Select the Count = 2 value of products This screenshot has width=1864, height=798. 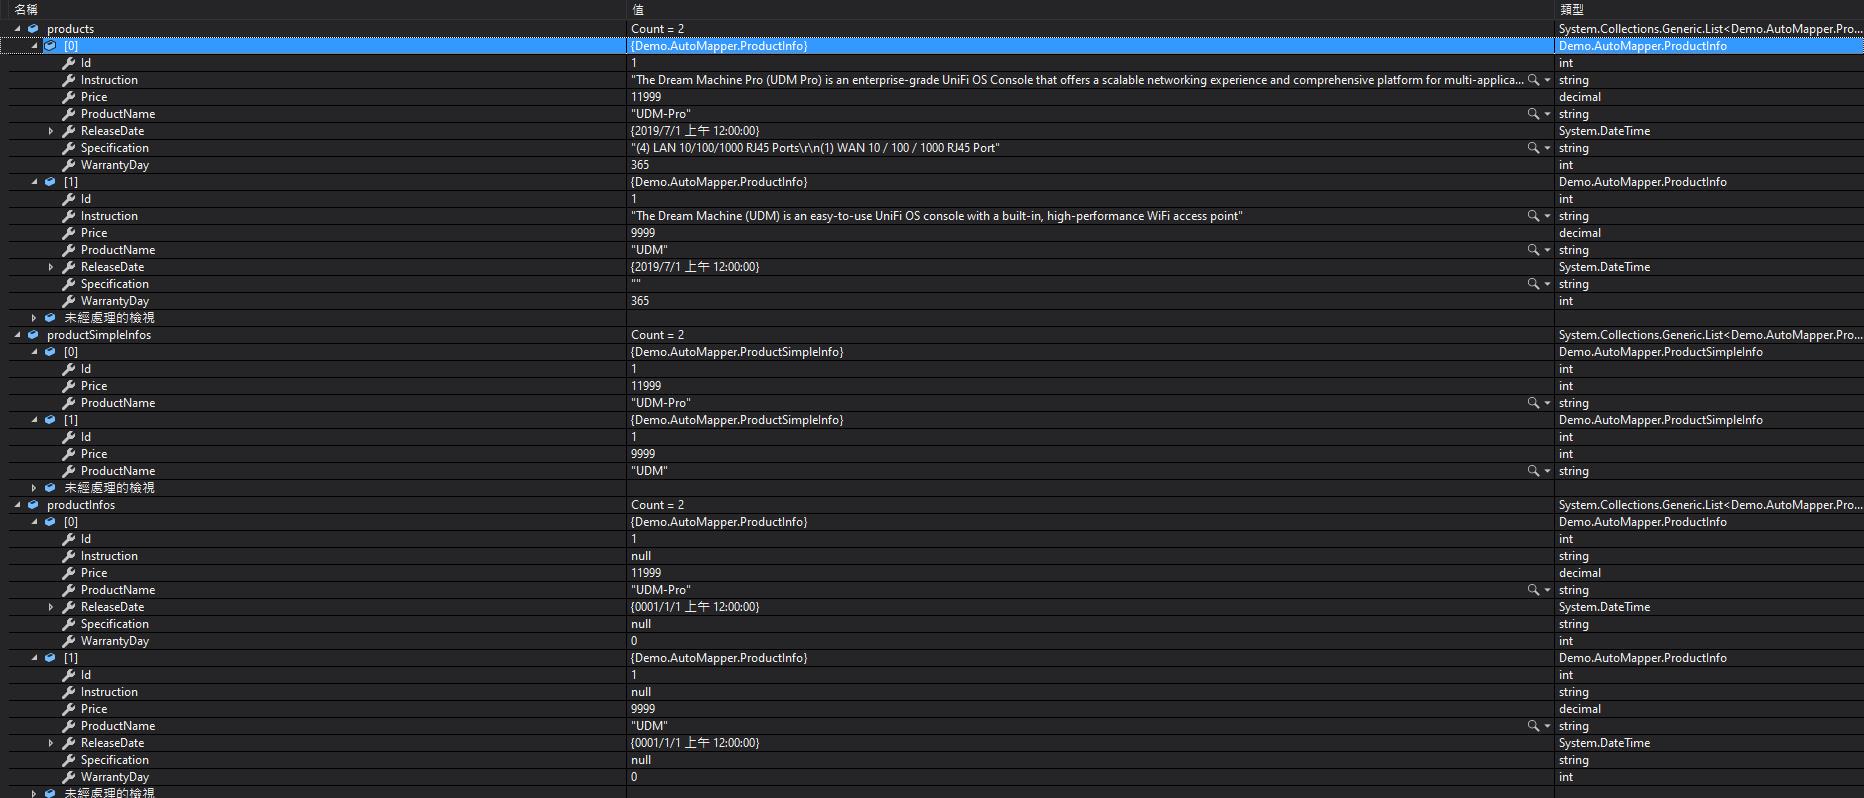(x=658, y=29)
